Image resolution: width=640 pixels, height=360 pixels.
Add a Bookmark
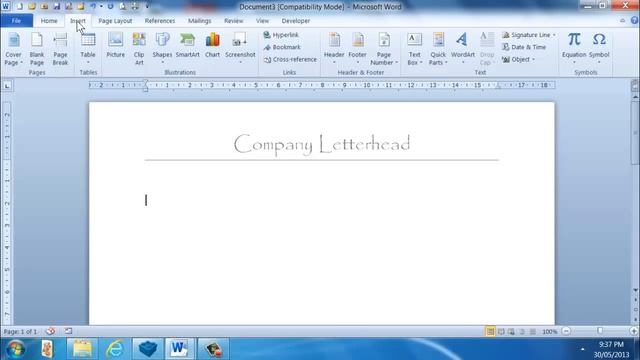[282, 47]
